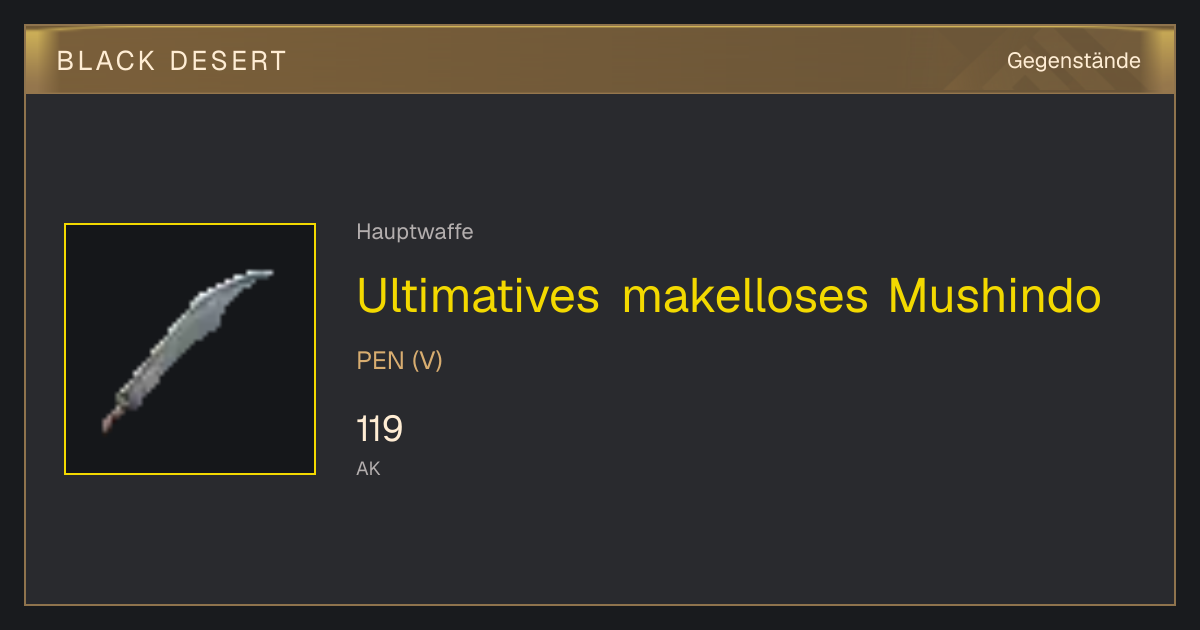Click the 119 attack value
This screenshot has height=630, width=1200.
(380, 430)
